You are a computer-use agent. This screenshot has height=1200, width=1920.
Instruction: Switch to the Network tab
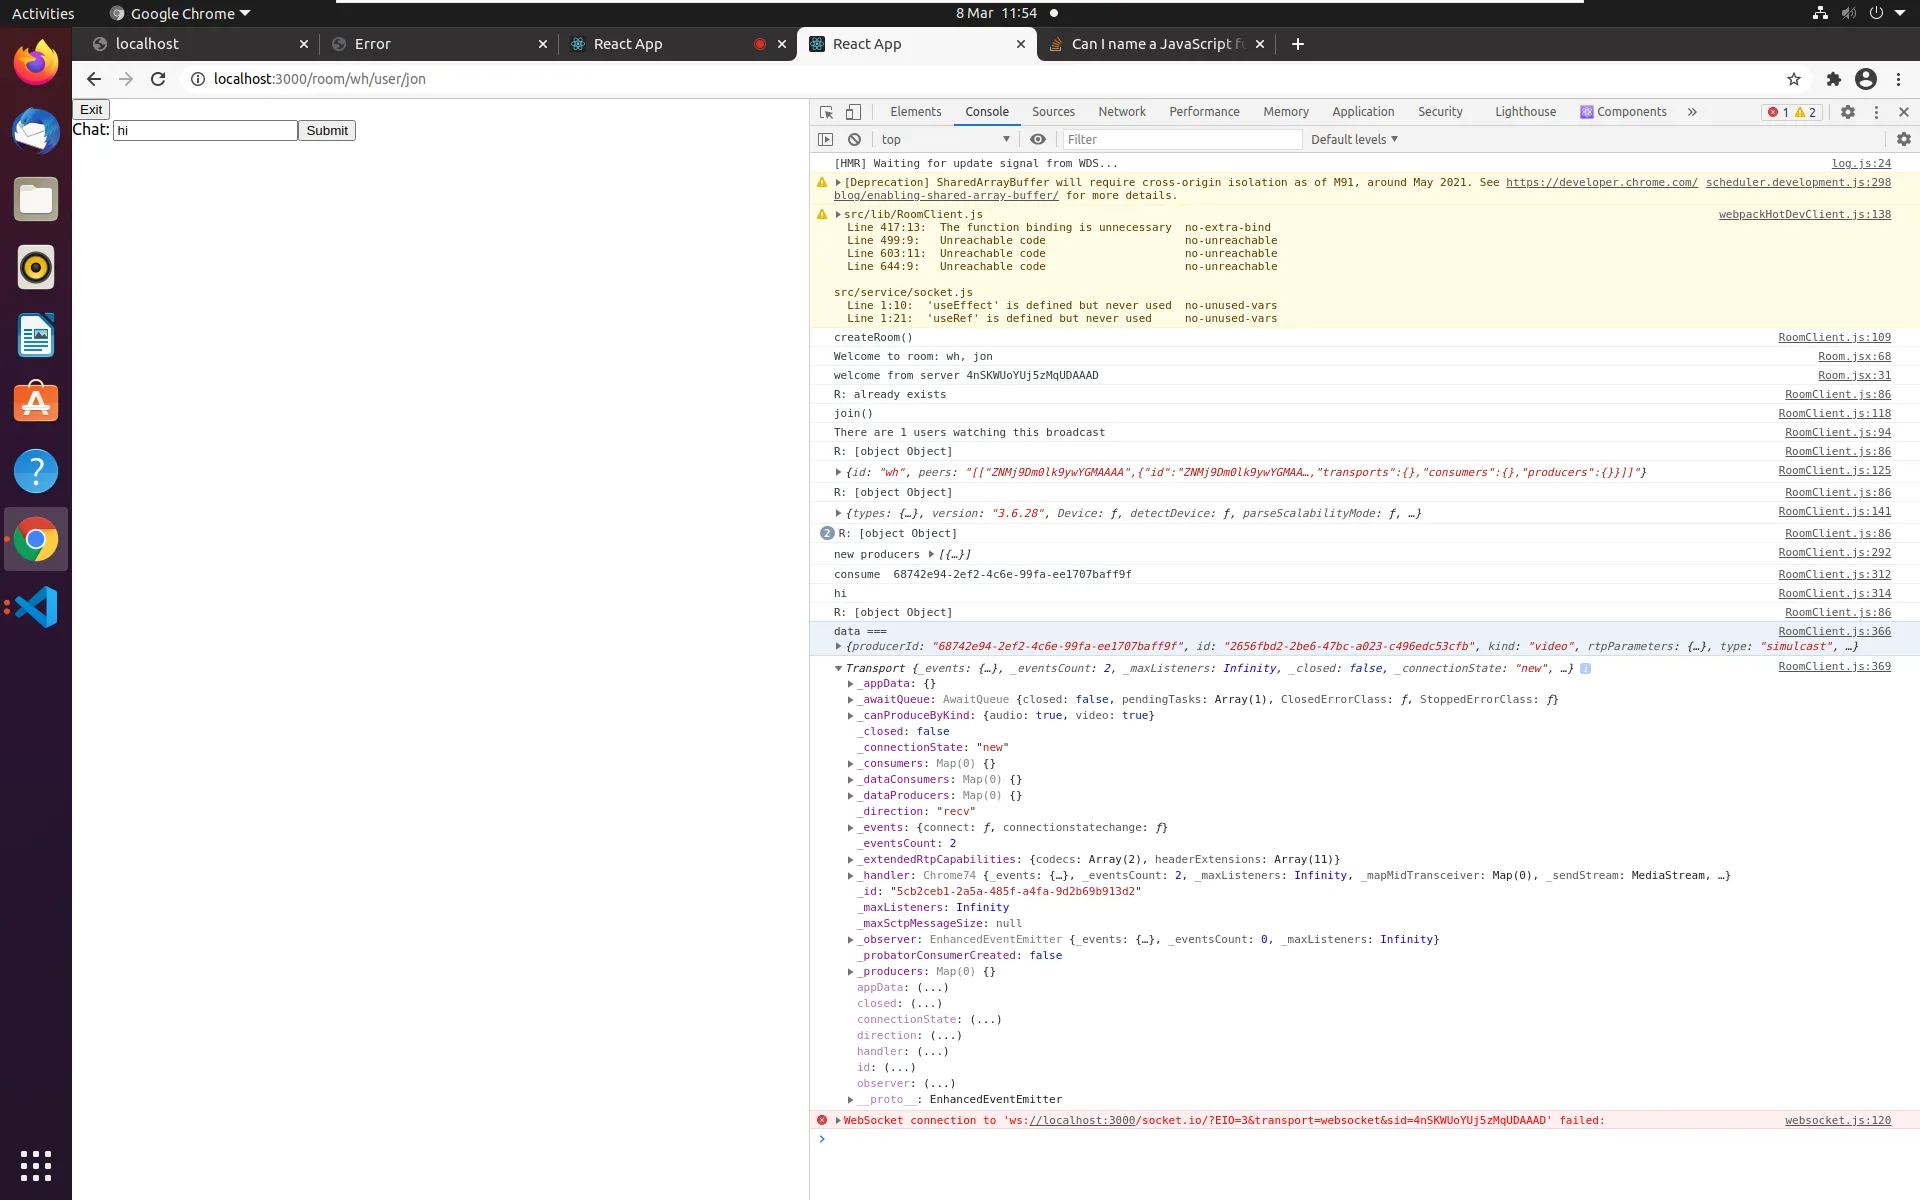tap(1121, 112)
